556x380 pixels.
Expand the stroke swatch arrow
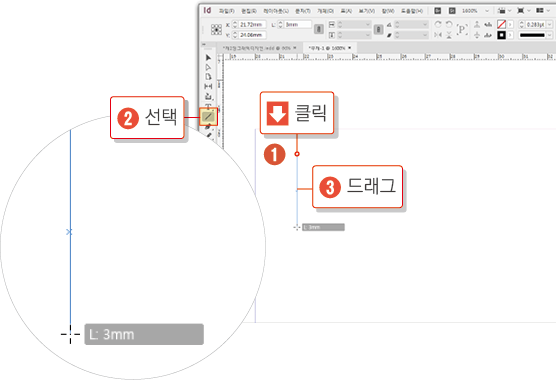(510, 35)
